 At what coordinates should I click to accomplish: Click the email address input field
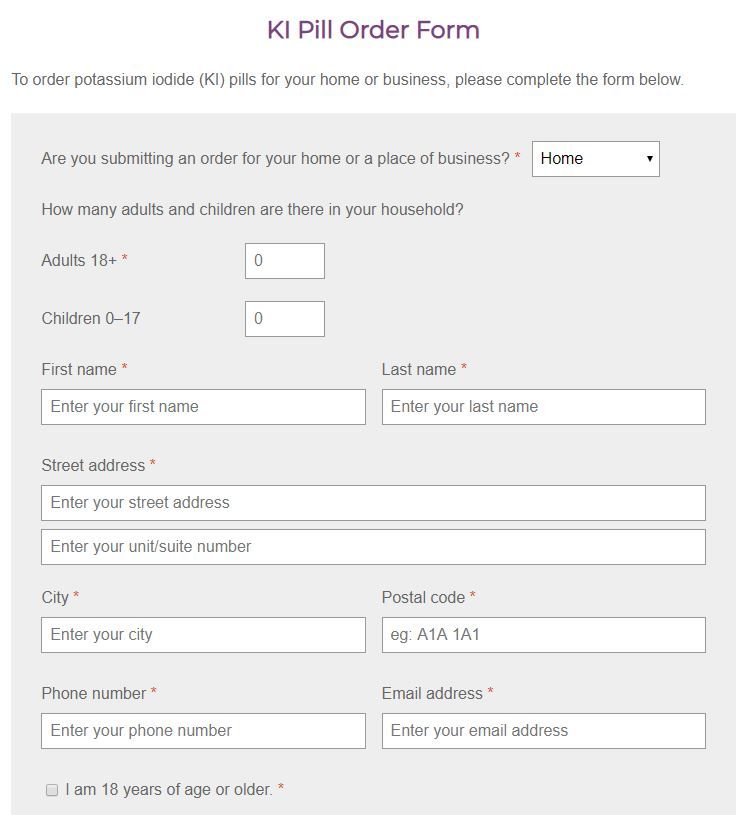pyautogui.click(x=543, y=731)
